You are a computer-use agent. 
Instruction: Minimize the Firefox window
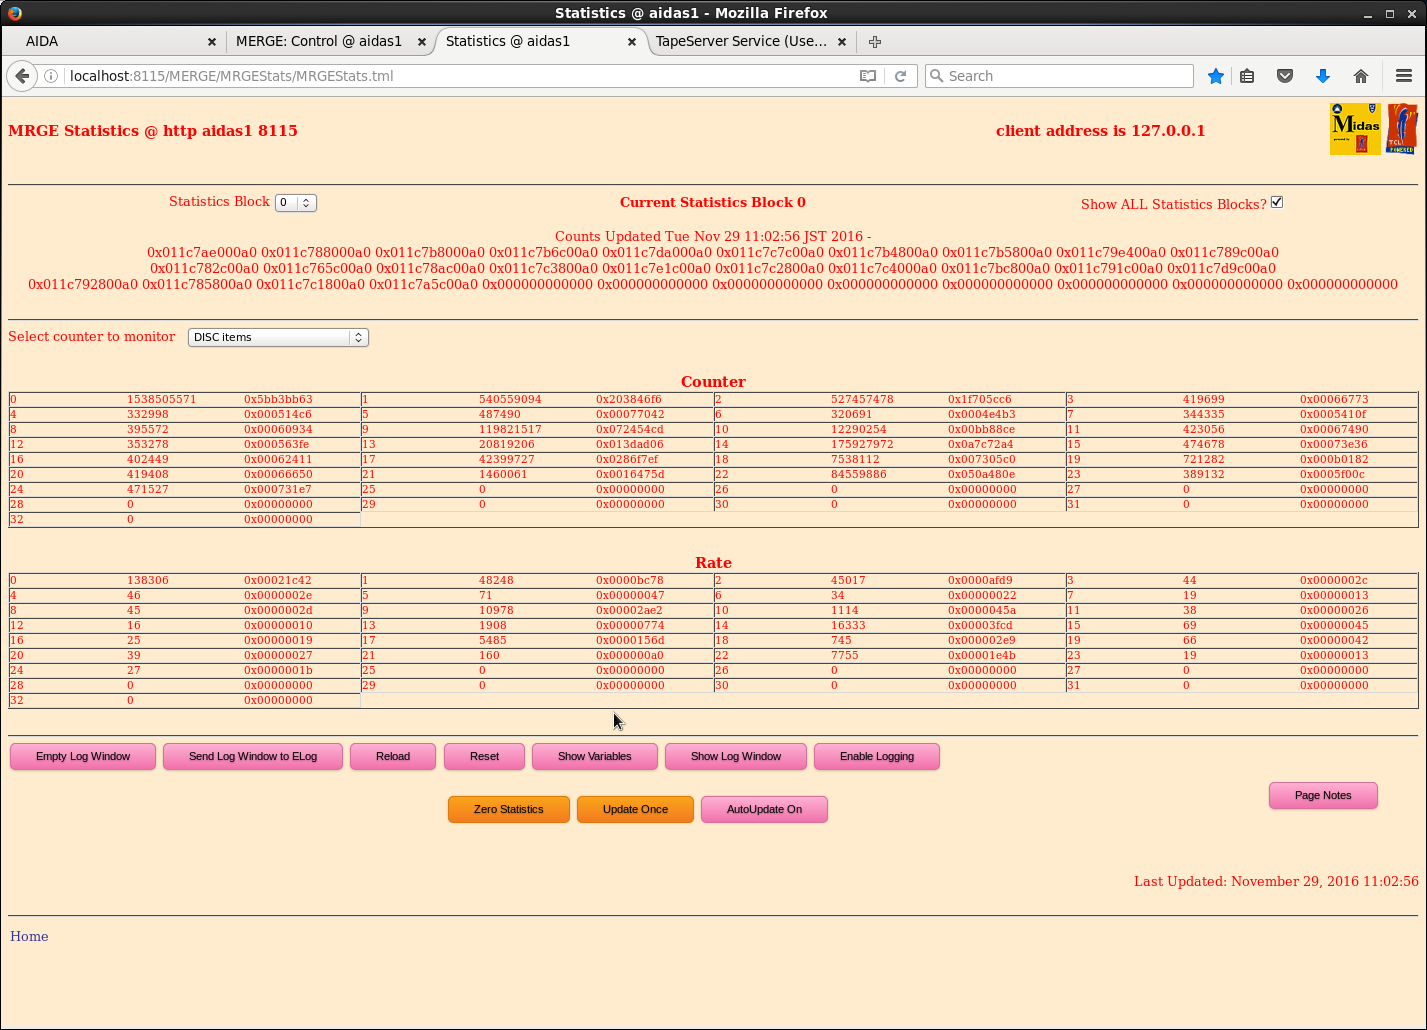pos(1370,14)
